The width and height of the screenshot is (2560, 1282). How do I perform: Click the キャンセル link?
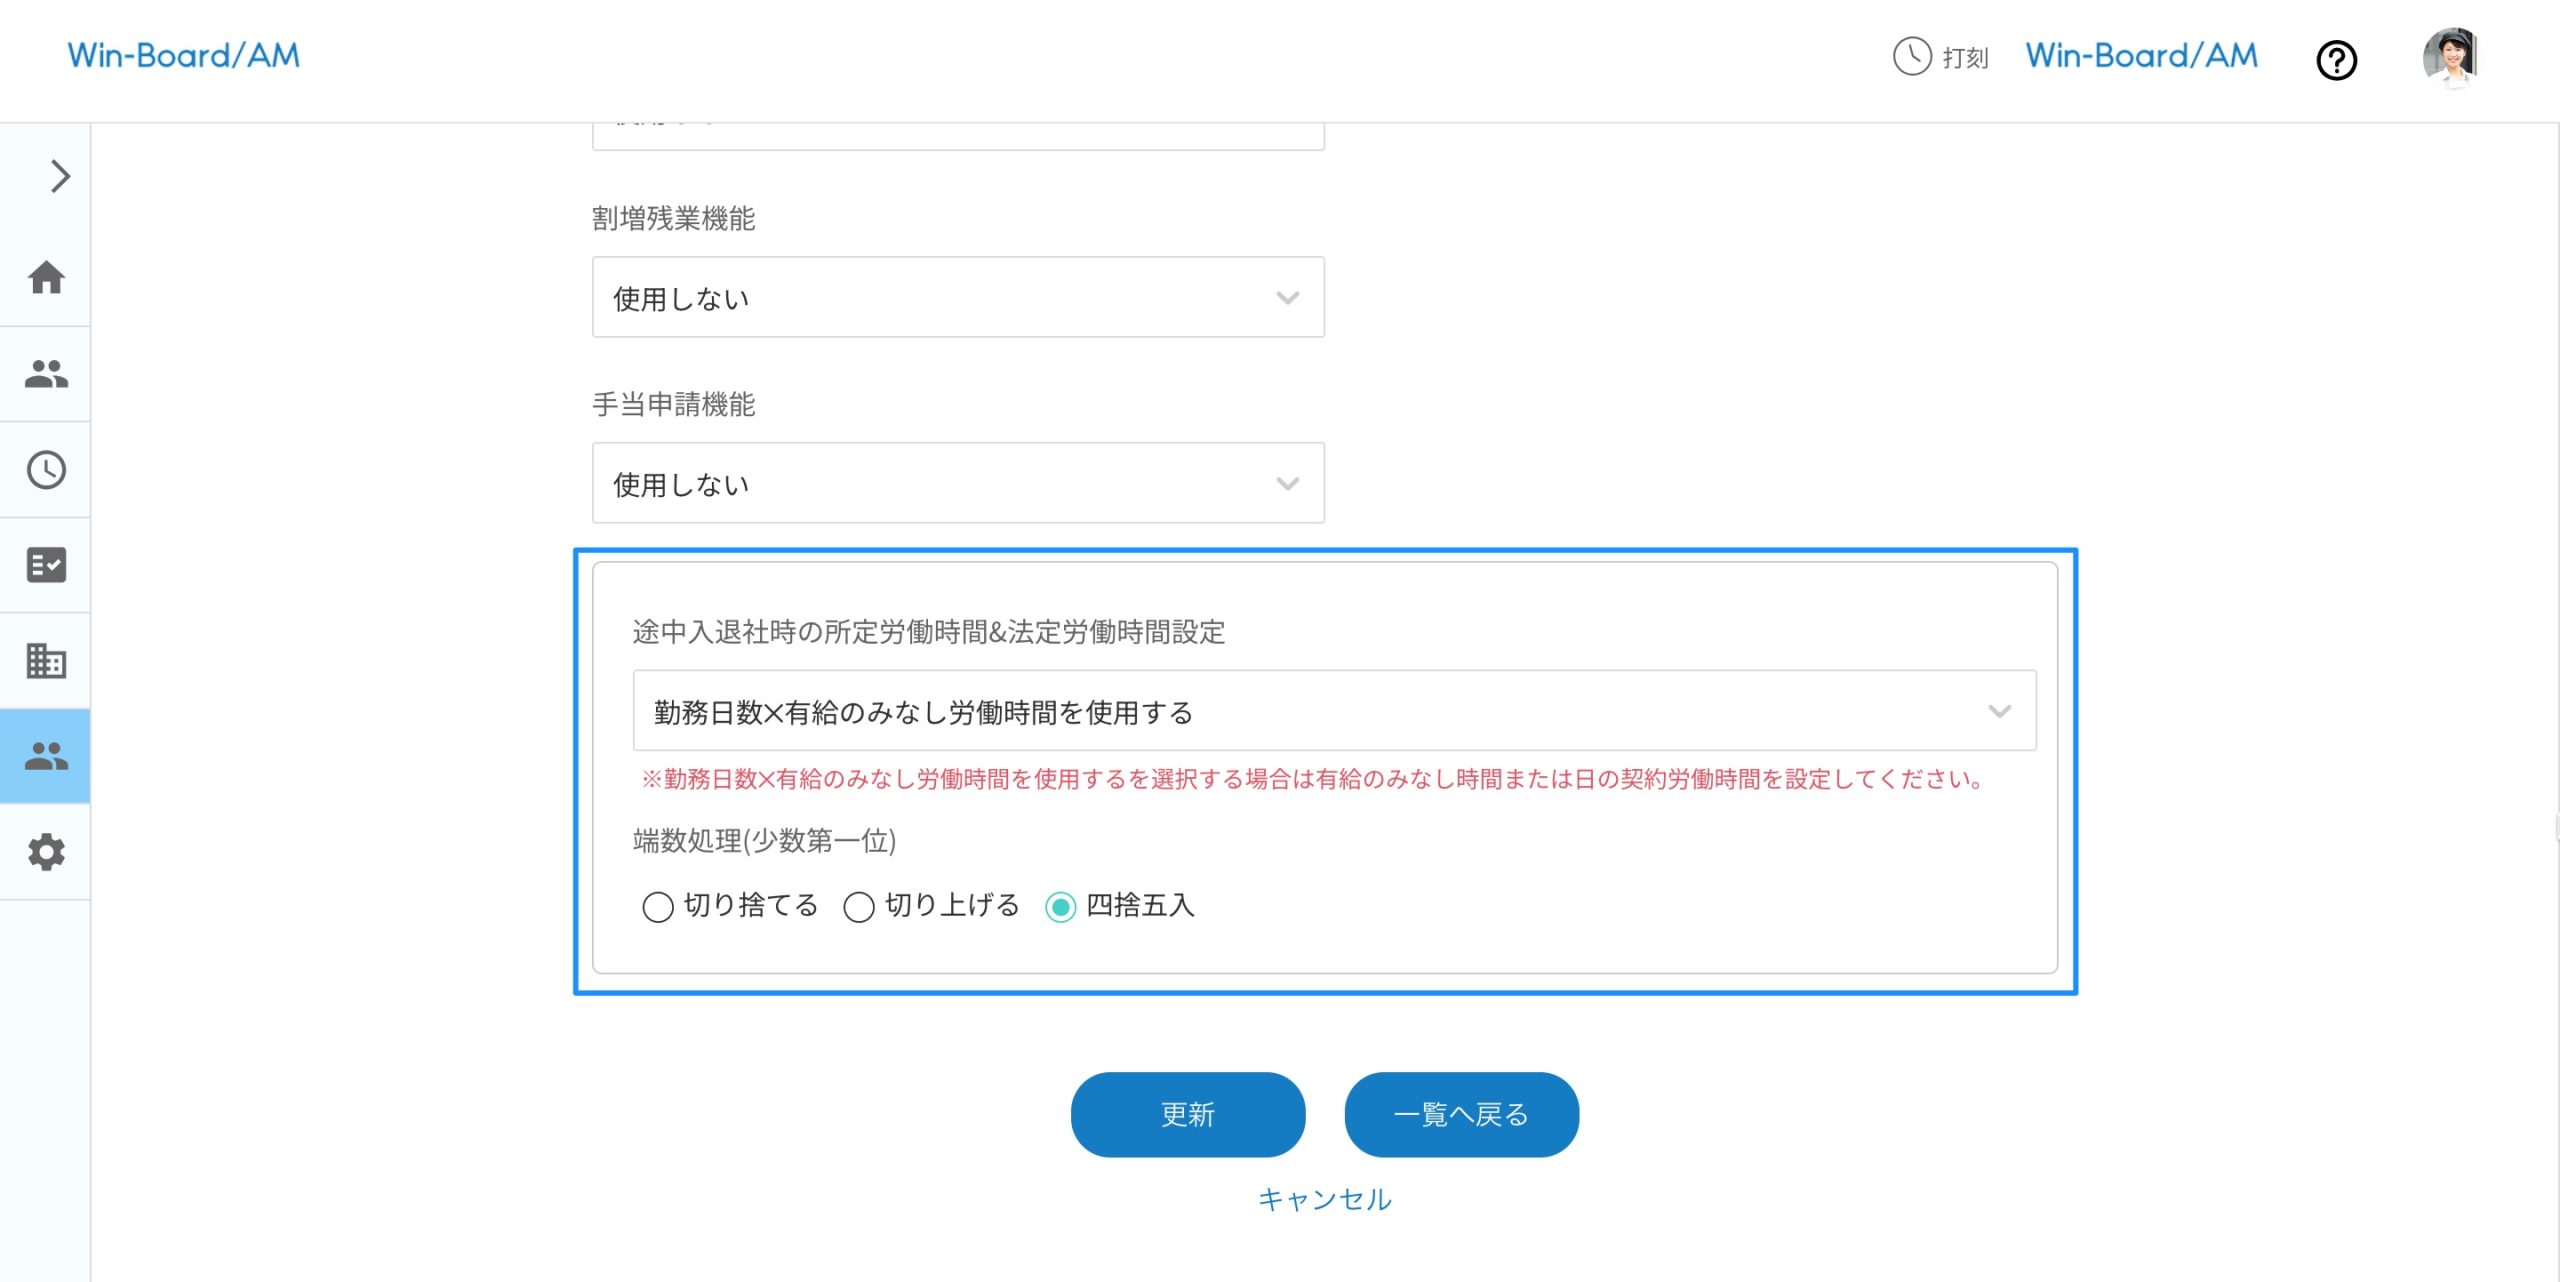click(x=1324, y=1198)
